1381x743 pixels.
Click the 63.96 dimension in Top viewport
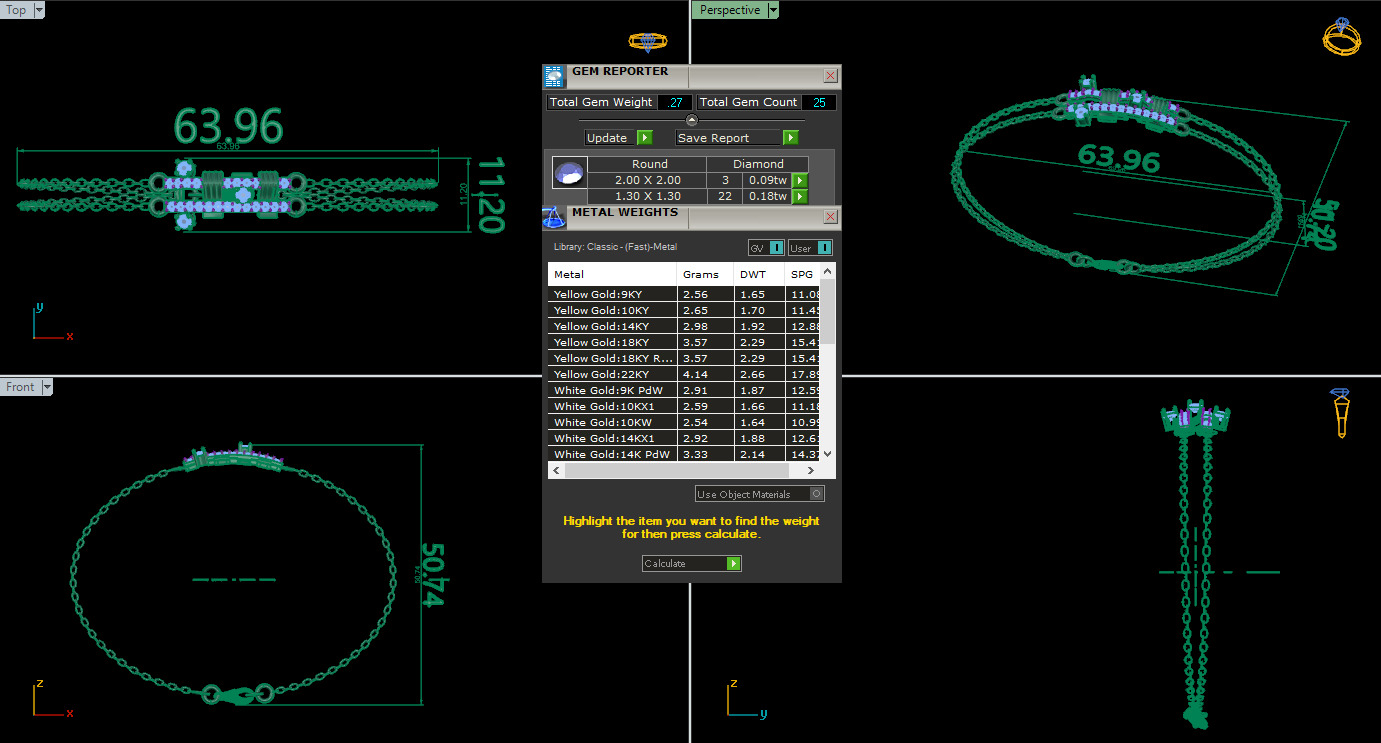(228, 126)
